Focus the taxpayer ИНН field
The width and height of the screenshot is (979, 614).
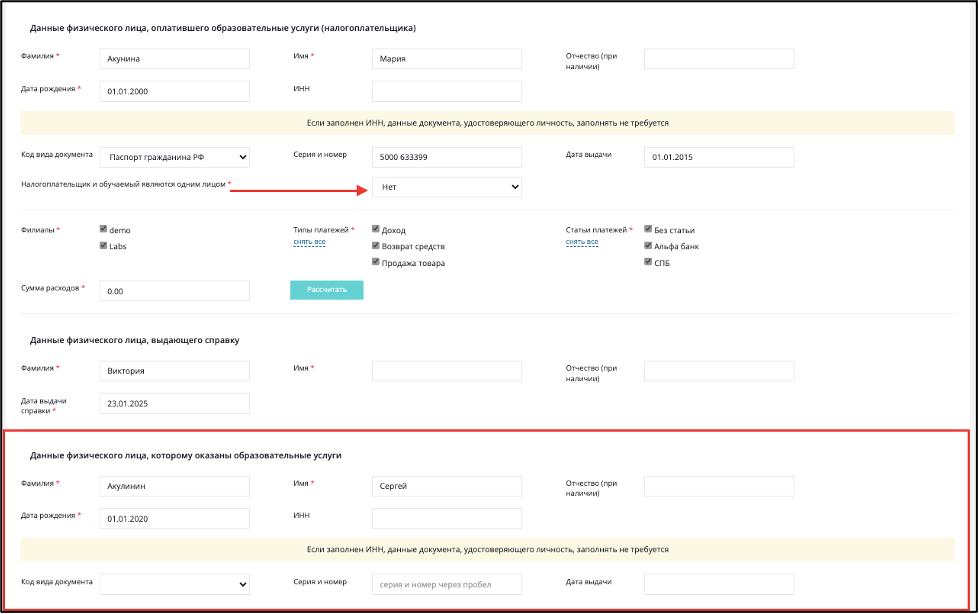click(x=447, y=91)
